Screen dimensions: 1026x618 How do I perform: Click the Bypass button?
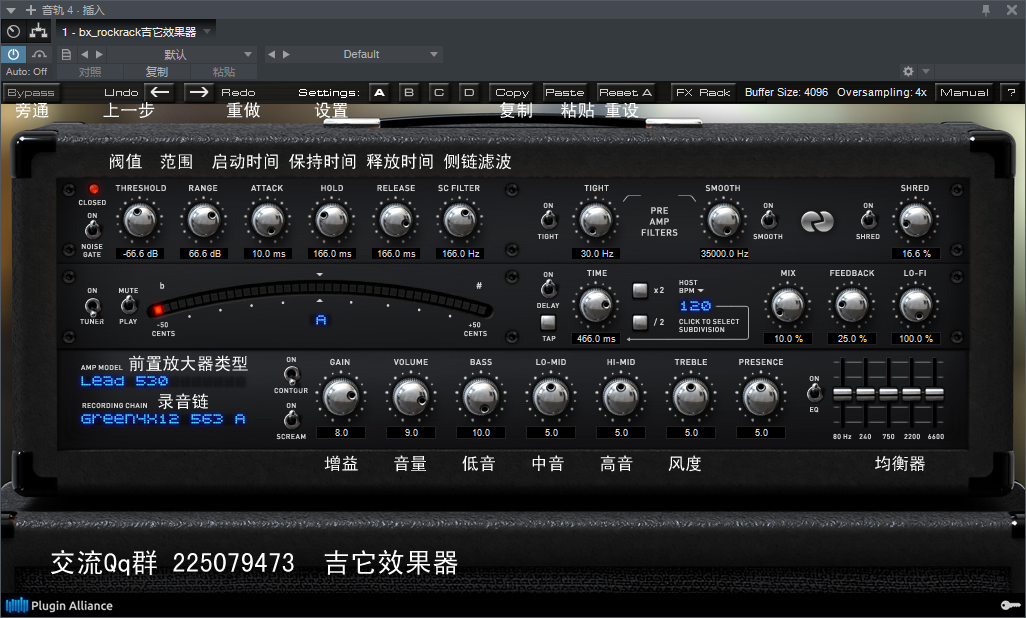tap(31, 92)
